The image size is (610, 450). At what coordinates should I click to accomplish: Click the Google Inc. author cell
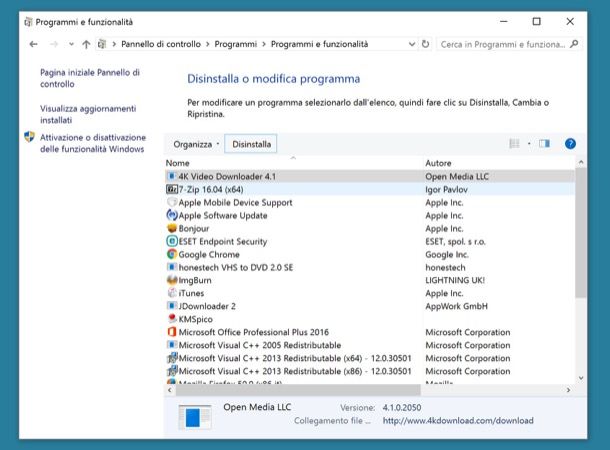(x=447, y=254)
